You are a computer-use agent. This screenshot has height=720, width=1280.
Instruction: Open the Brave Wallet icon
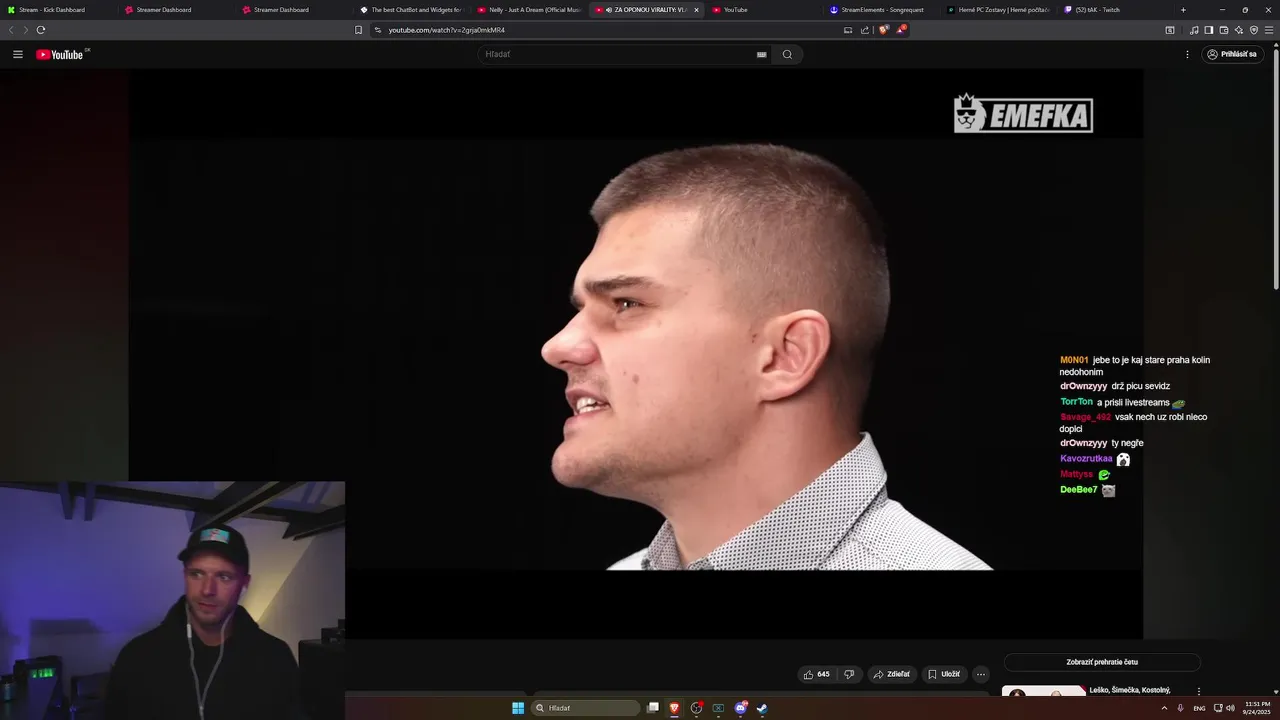(x=1224, y=30)
